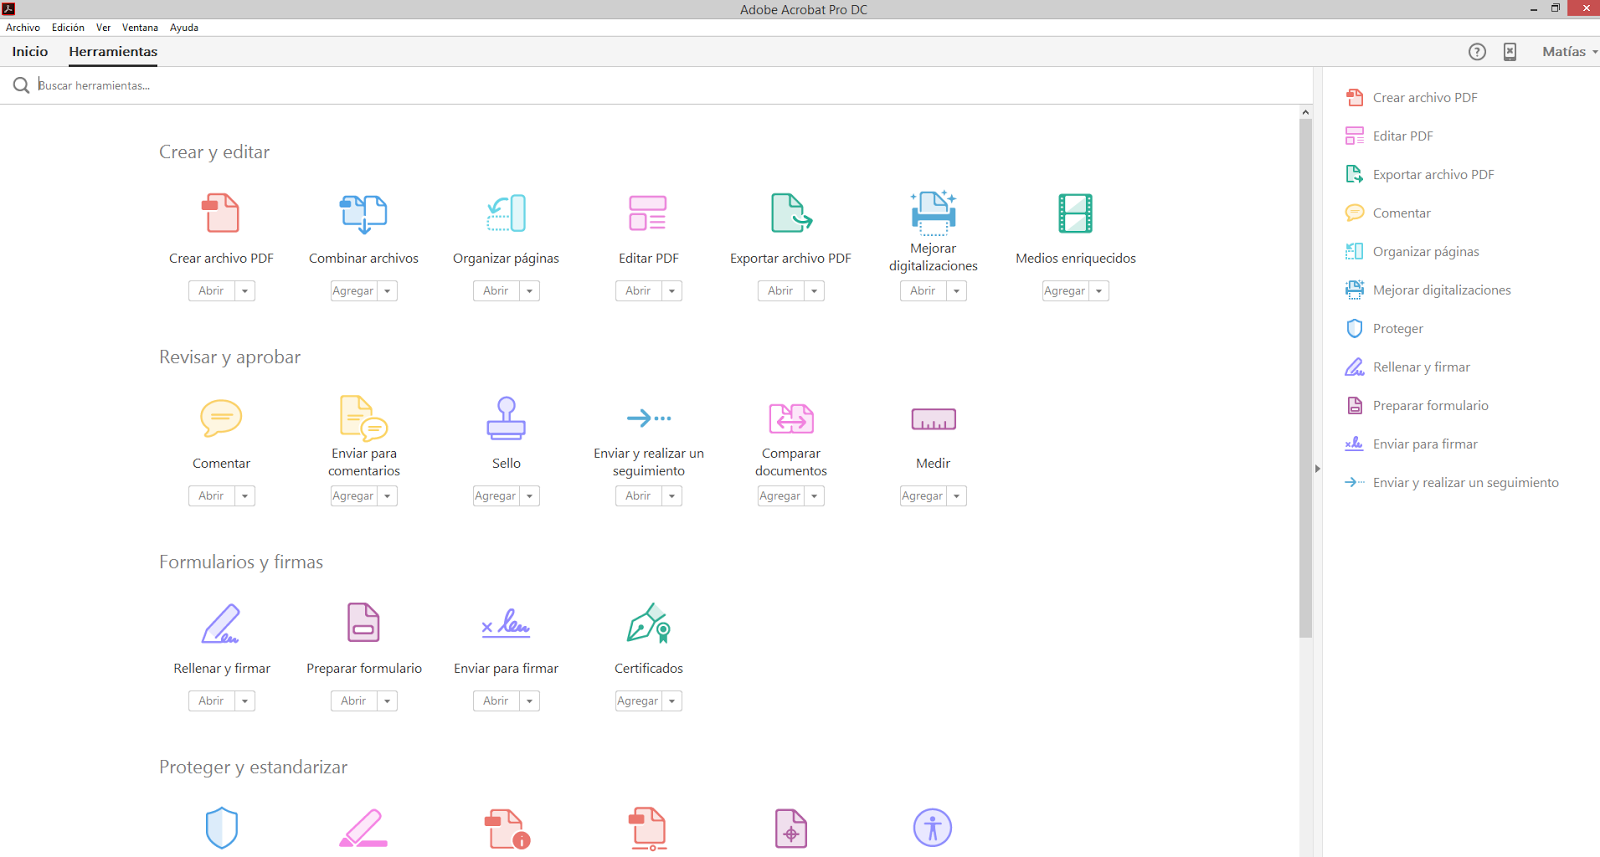Click Abrir button under Crear archivo PDF

tap(211, 291)
